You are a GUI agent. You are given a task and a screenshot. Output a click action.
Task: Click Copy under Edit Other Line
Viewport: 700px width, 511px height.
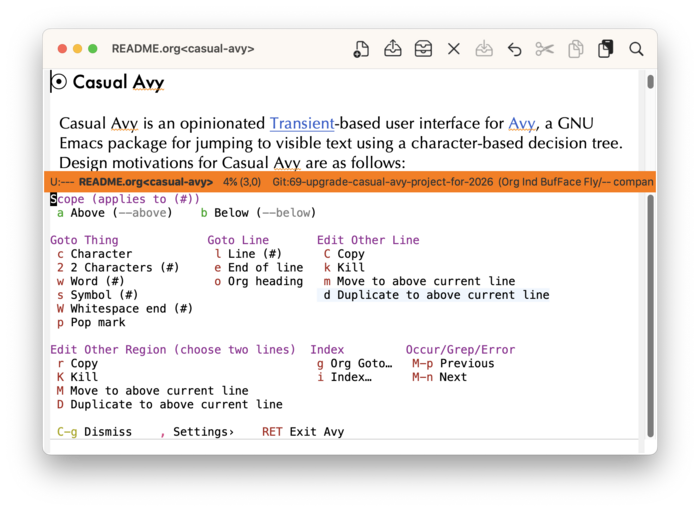[x=344, y=254]
